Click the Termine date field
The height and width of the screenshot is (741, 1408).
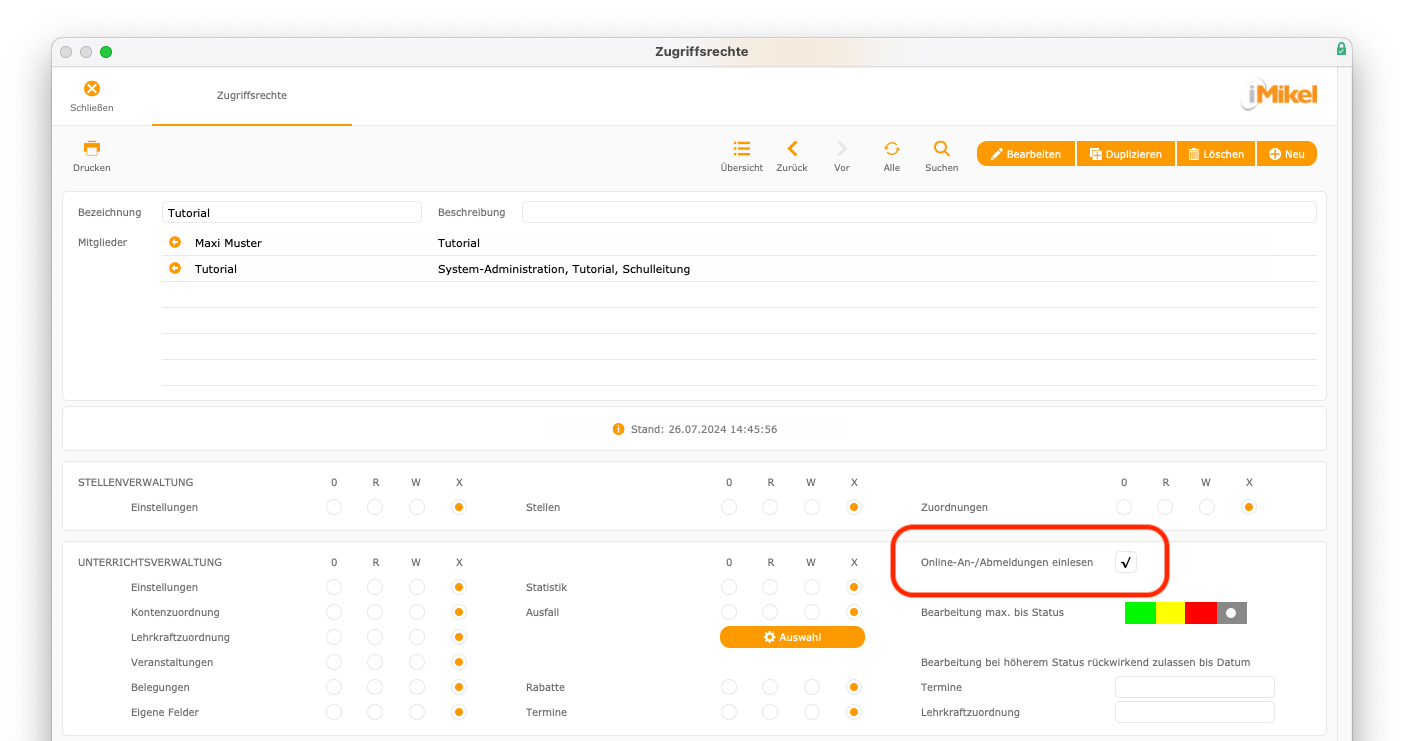pyautogui.click(x=1195, y=687)
